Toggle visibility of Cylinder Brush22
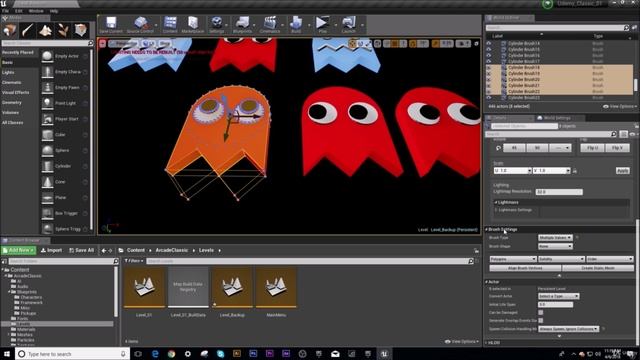The height and width of the screenshot is (360, 640). (489, 91)
